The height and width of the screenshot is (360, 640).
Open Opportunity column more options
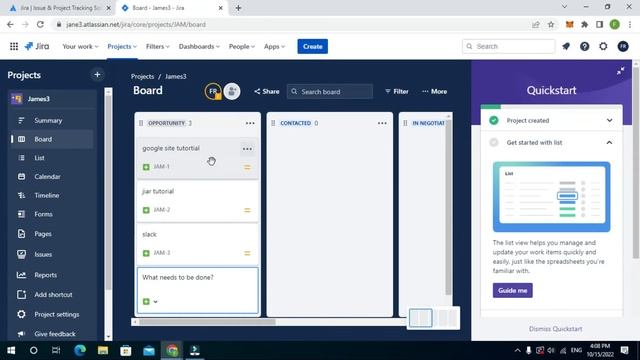click(x=250, y=123)
